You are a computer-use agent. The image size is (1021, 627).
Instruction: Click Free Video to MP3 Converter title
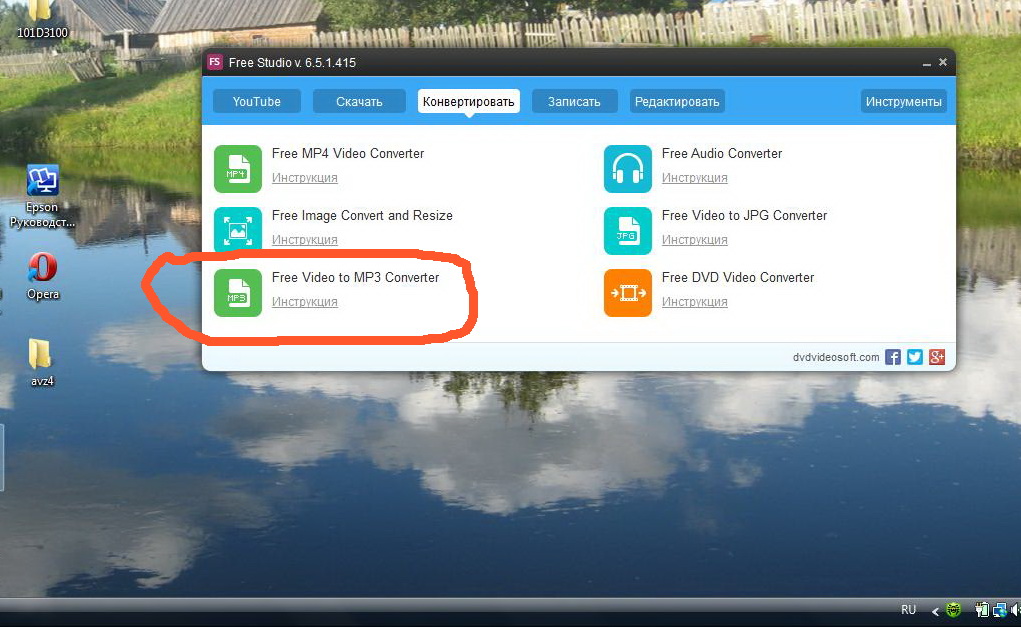pos(356,277)
